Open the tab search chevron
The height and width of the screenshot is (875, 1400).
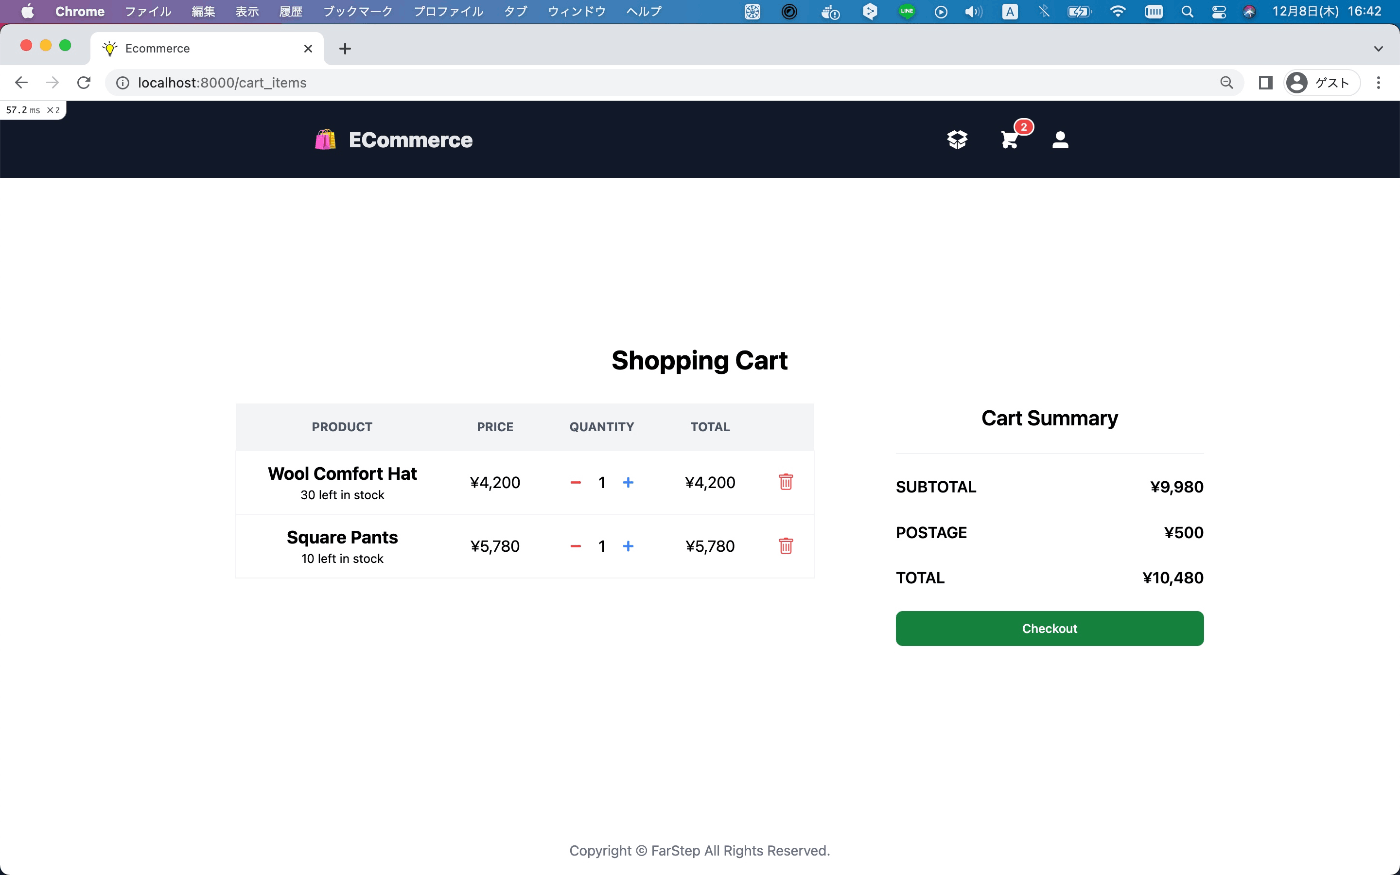point(1378,48)
